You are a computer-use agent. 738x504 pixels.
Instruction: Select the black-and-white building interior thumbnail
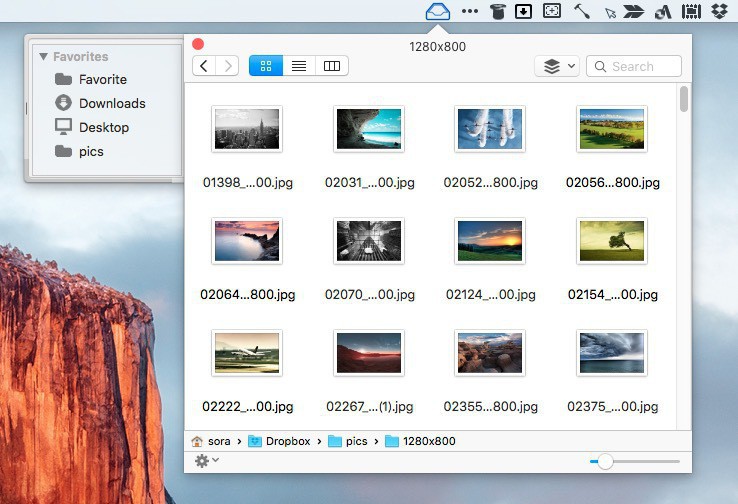(x=369, y=241)
